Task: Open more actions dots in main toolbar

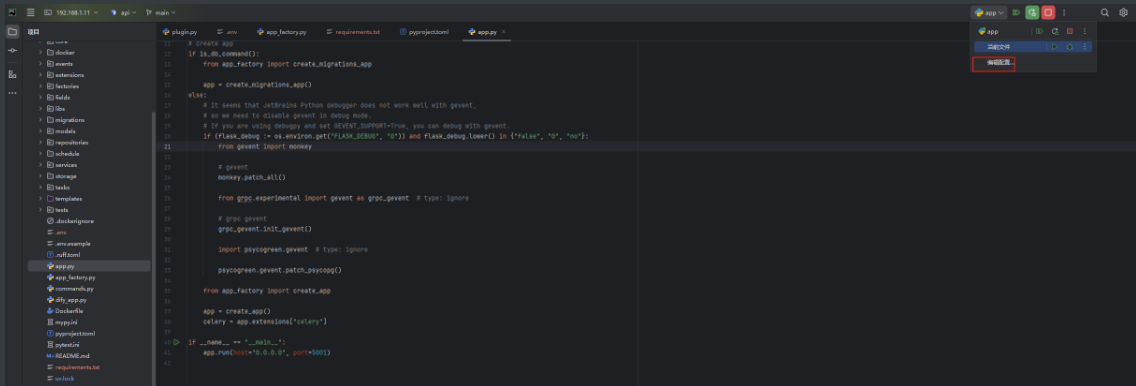Action: coord(1064,12)
